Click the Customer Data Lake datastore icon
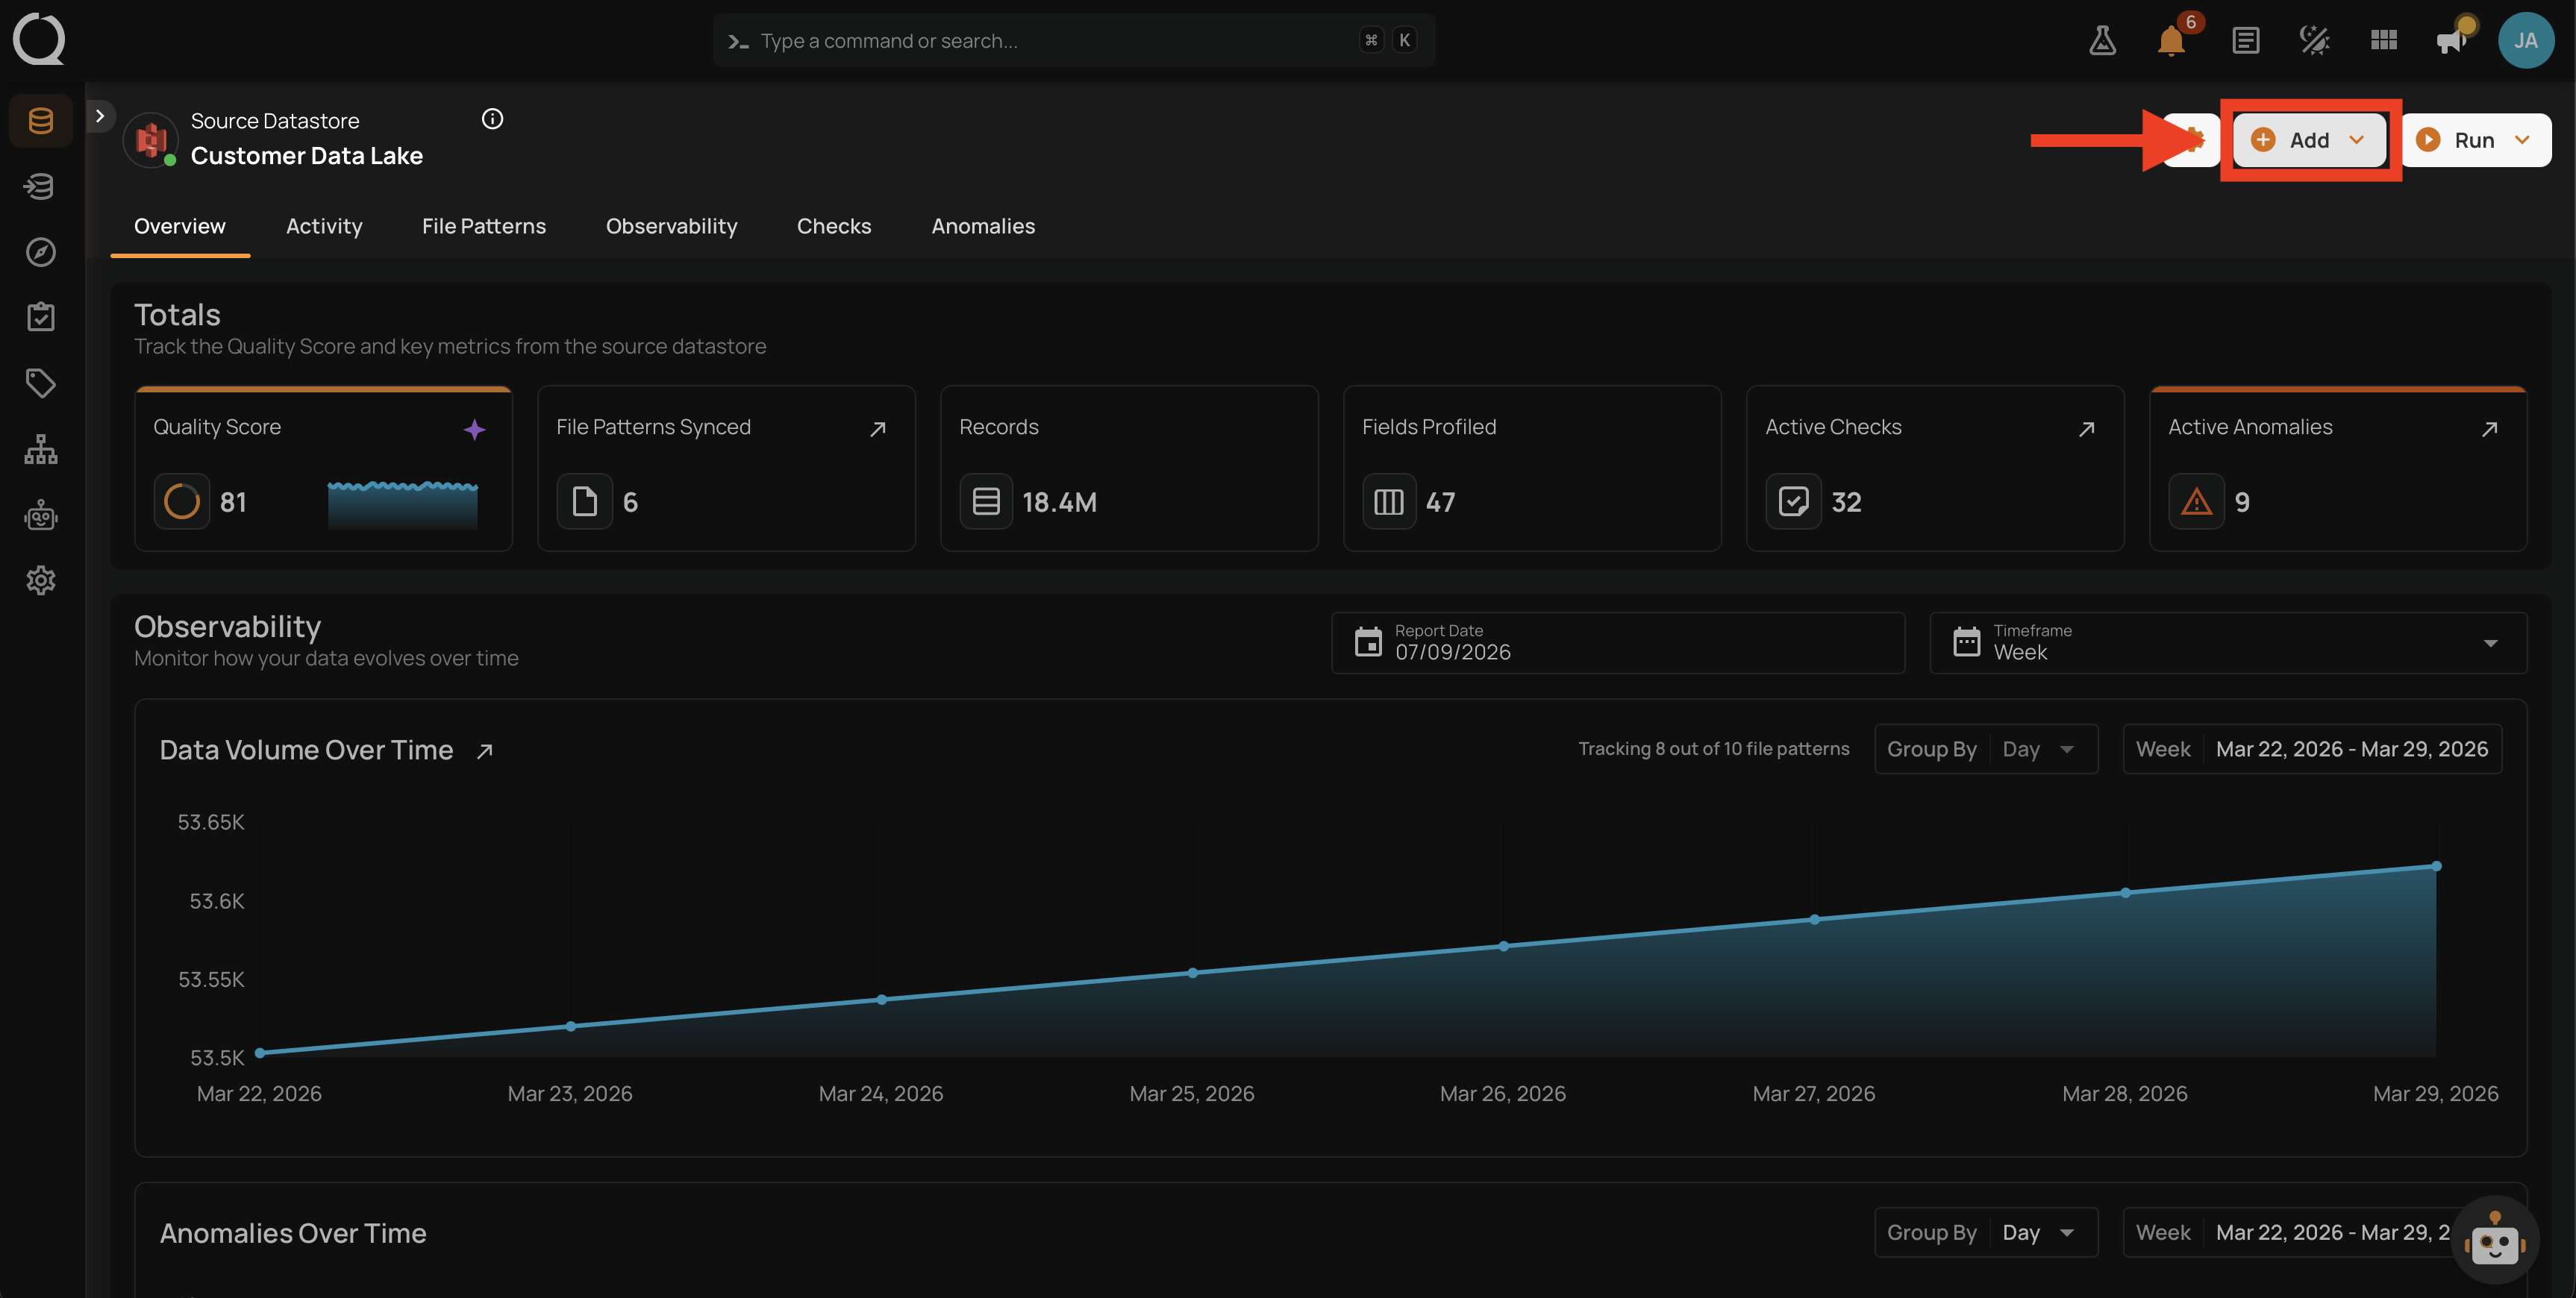The image size is (2576, 1298). click(151, 140)
